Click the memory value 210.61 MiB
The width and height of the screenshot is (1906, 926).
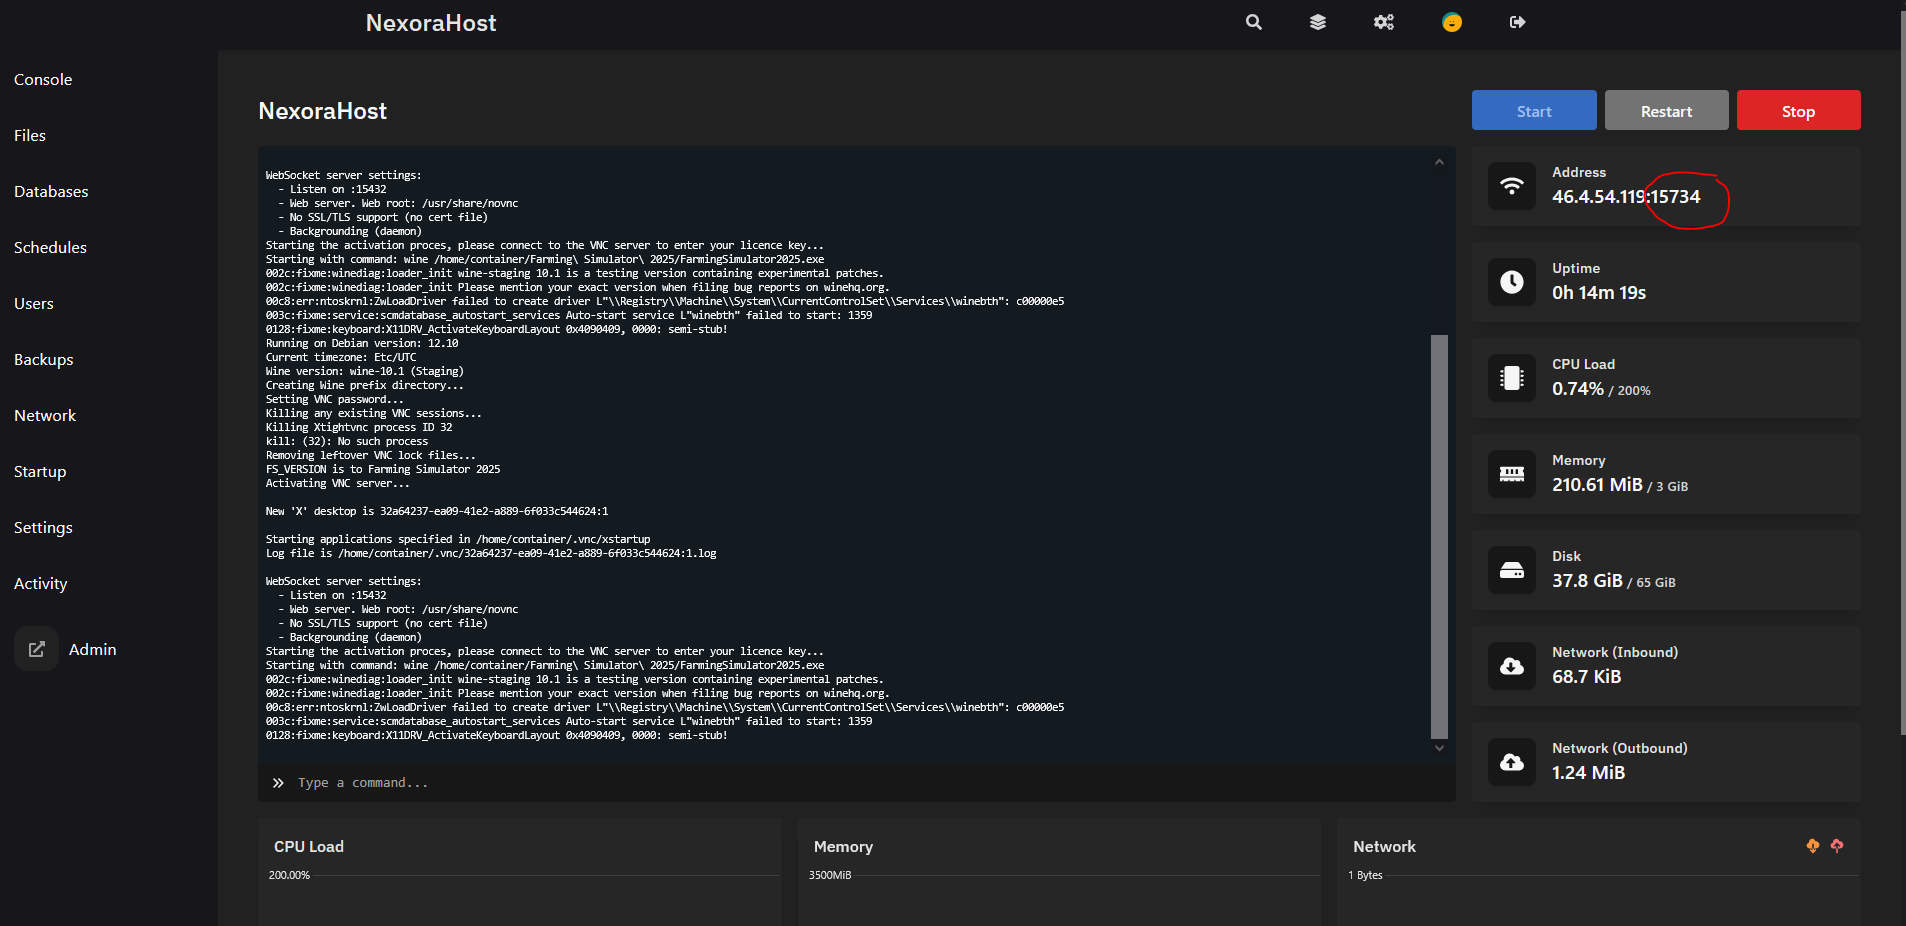pyautogui.click(x=1597, y=485)
